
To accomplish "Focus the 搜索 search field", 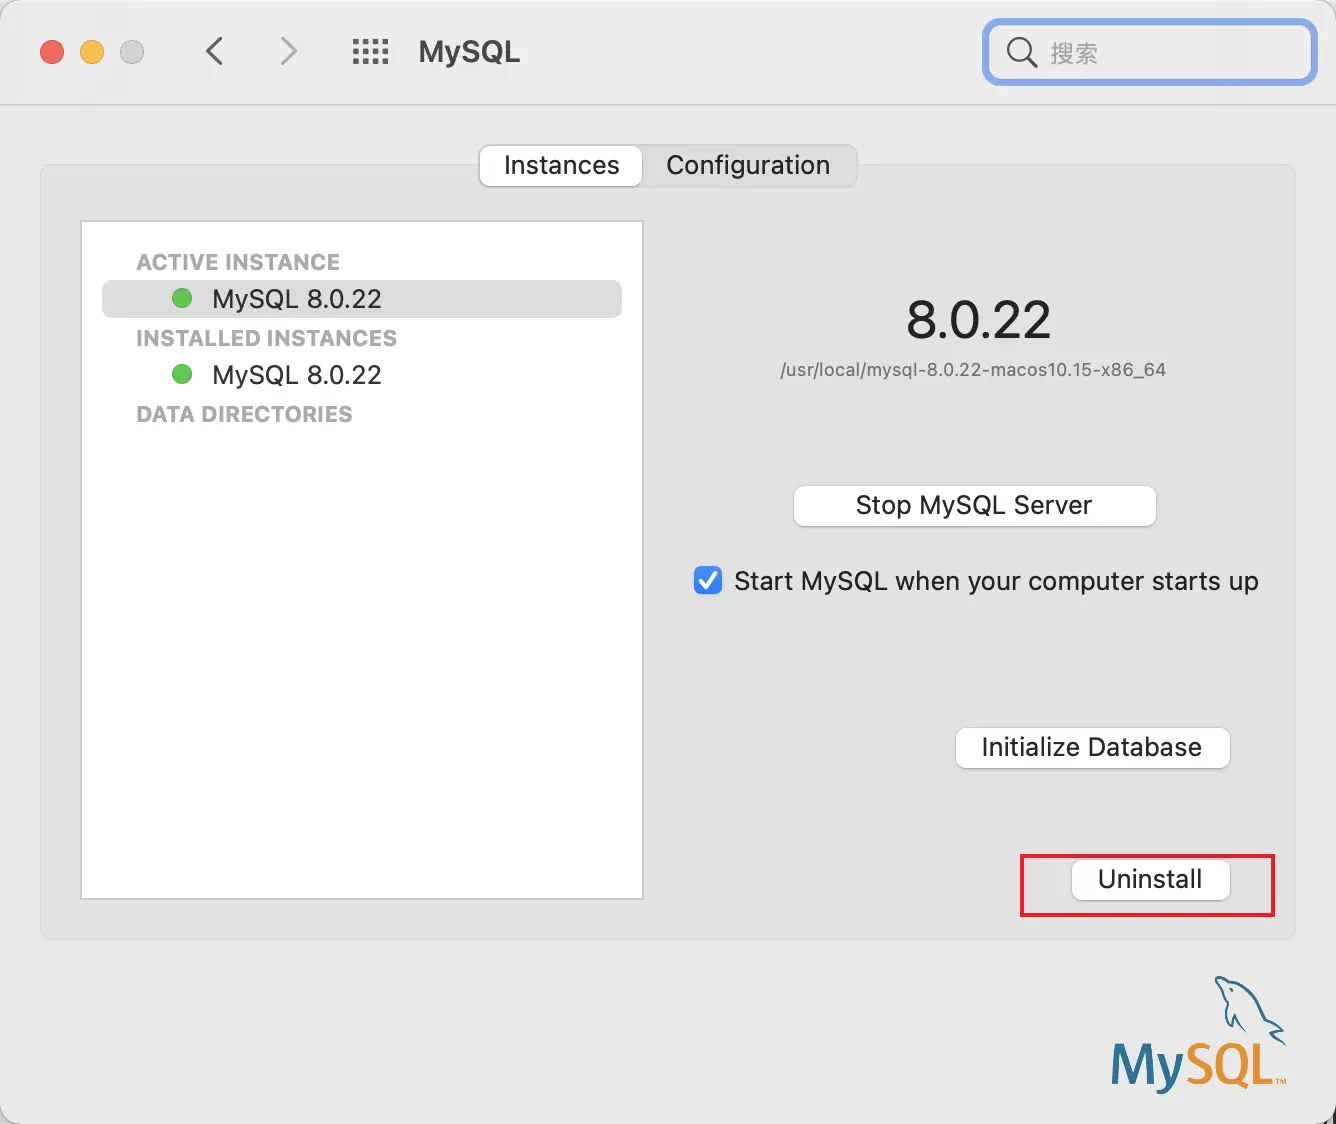I will tap(1149, 52).
